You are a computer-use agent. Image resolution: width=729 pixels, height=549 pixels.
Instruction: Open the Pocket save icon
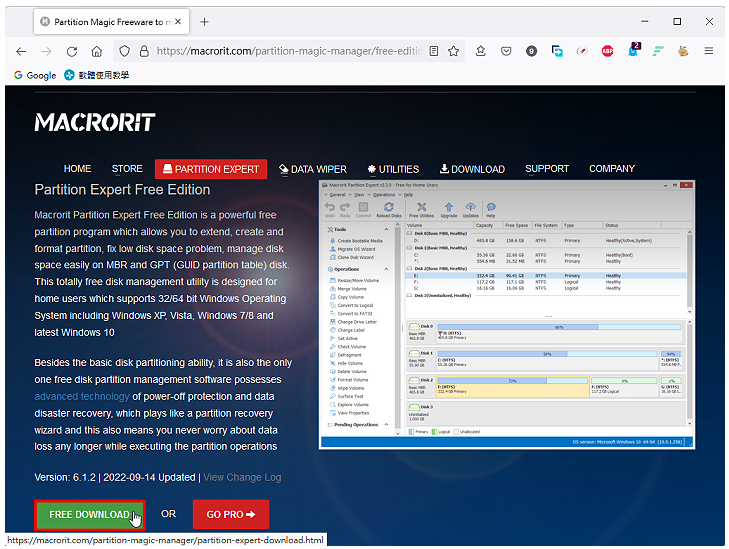[x=506, y=51]
